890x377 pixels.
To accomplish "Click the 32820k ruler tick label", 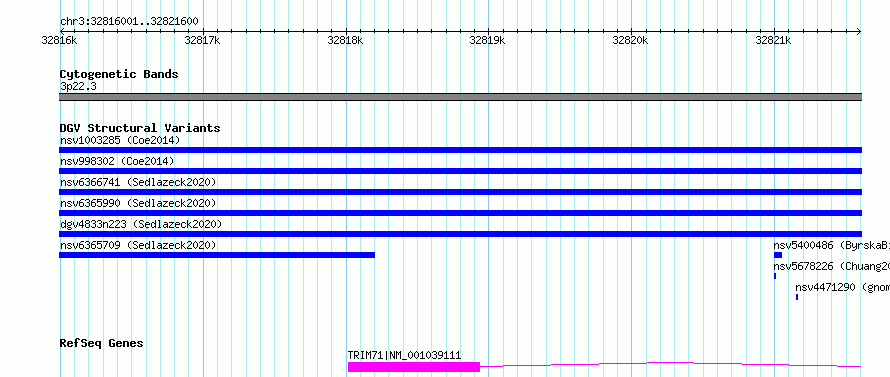I will click(x=631, y=40).
